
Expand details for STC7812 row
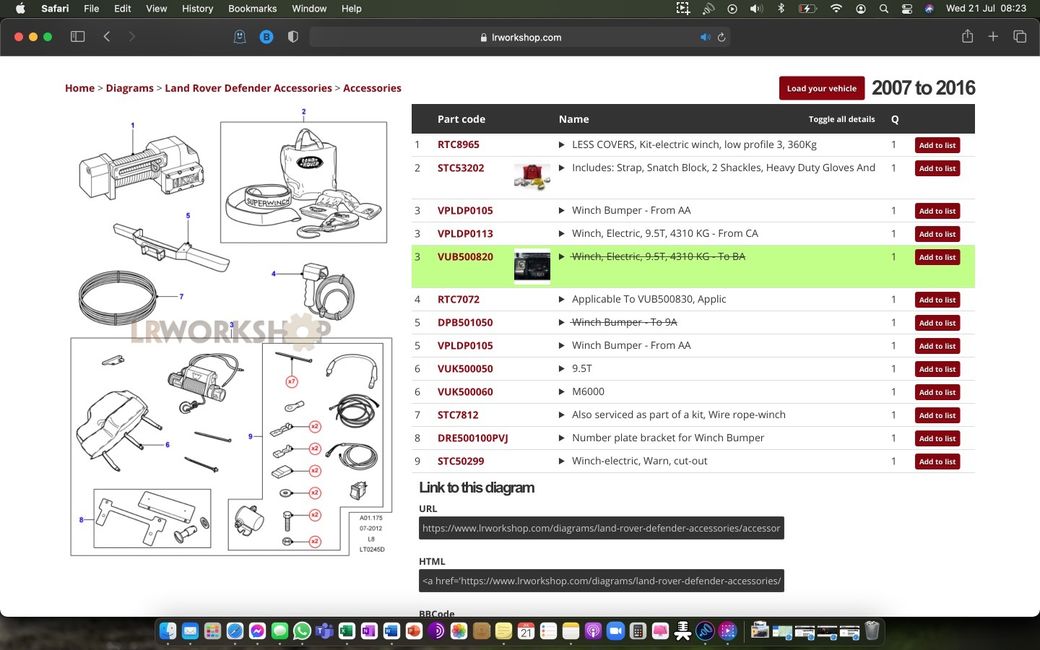click(x=562, y=415)
